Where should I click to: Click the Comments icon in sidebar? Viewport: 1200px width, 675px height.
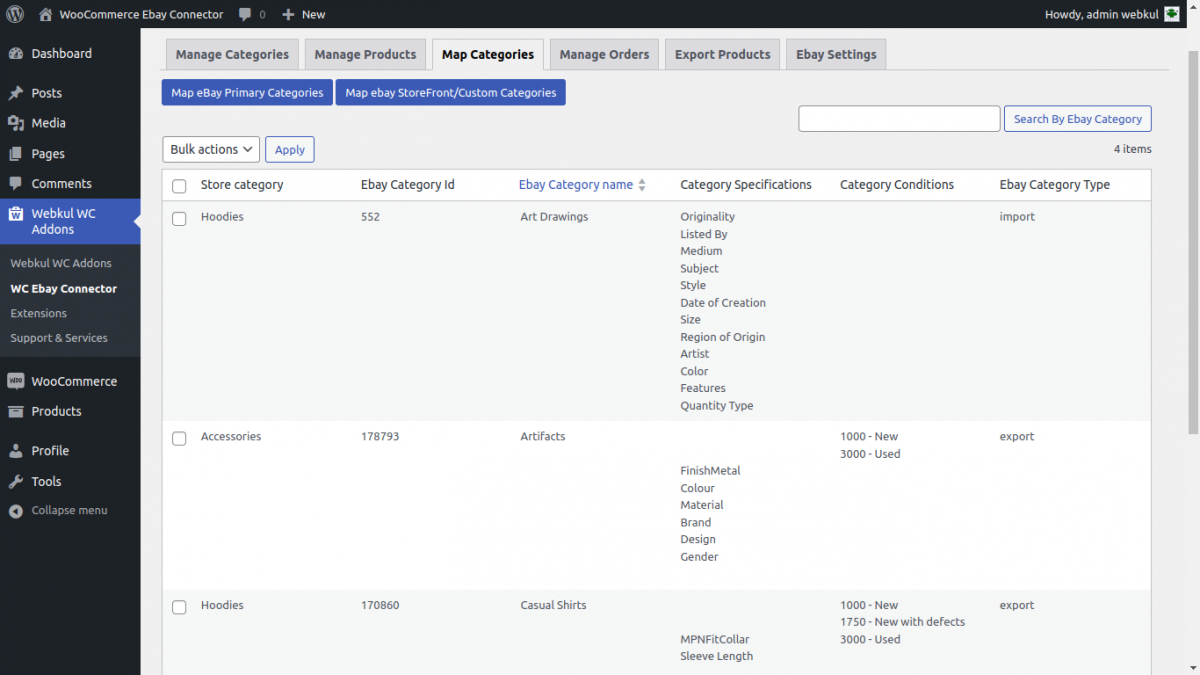15,184
